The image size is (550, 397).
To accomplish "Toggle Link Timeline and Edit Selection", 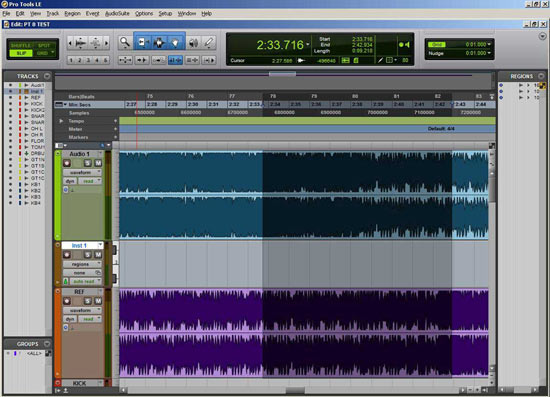I will (x=175, y=60).
